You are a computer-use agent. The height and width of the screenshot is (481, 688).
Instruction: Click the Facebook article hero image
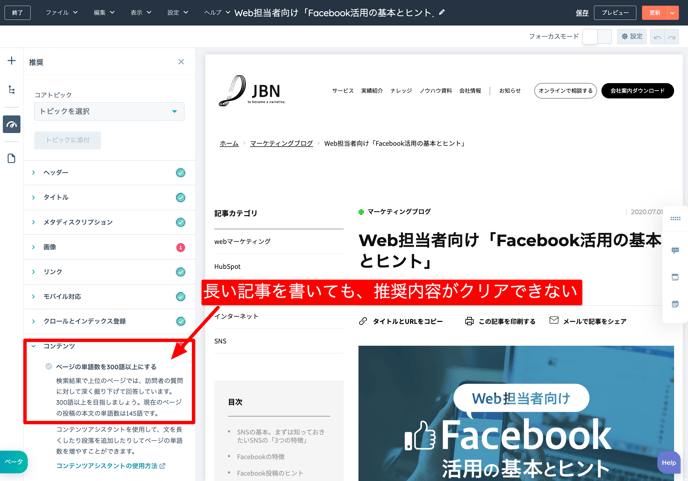[516, 413]
